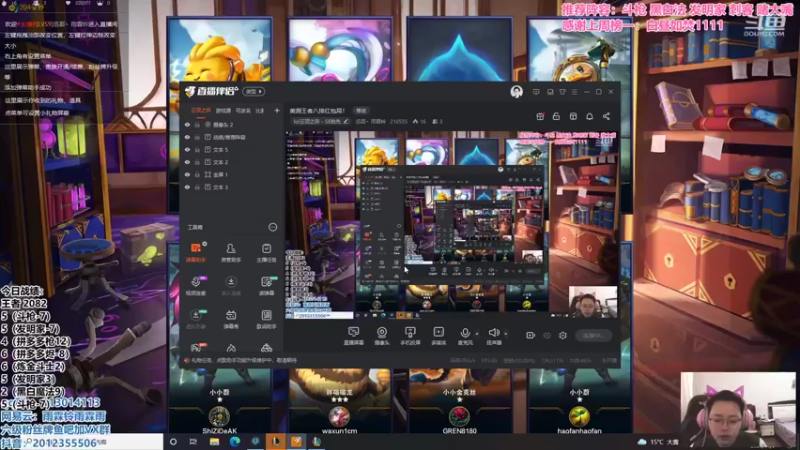
Task: Toggle visibility of 摄像头 2 source
Action: 187,124
